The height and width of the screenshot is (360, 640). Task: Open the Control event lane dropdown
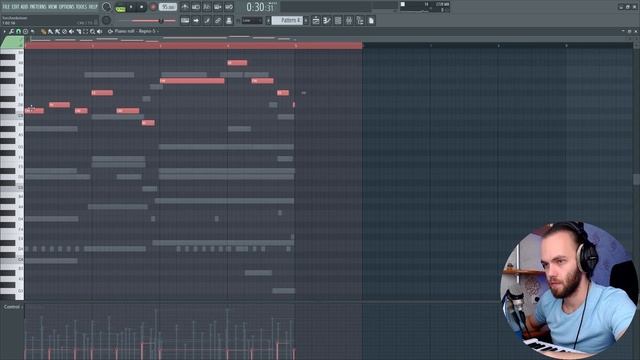(13, 307)
